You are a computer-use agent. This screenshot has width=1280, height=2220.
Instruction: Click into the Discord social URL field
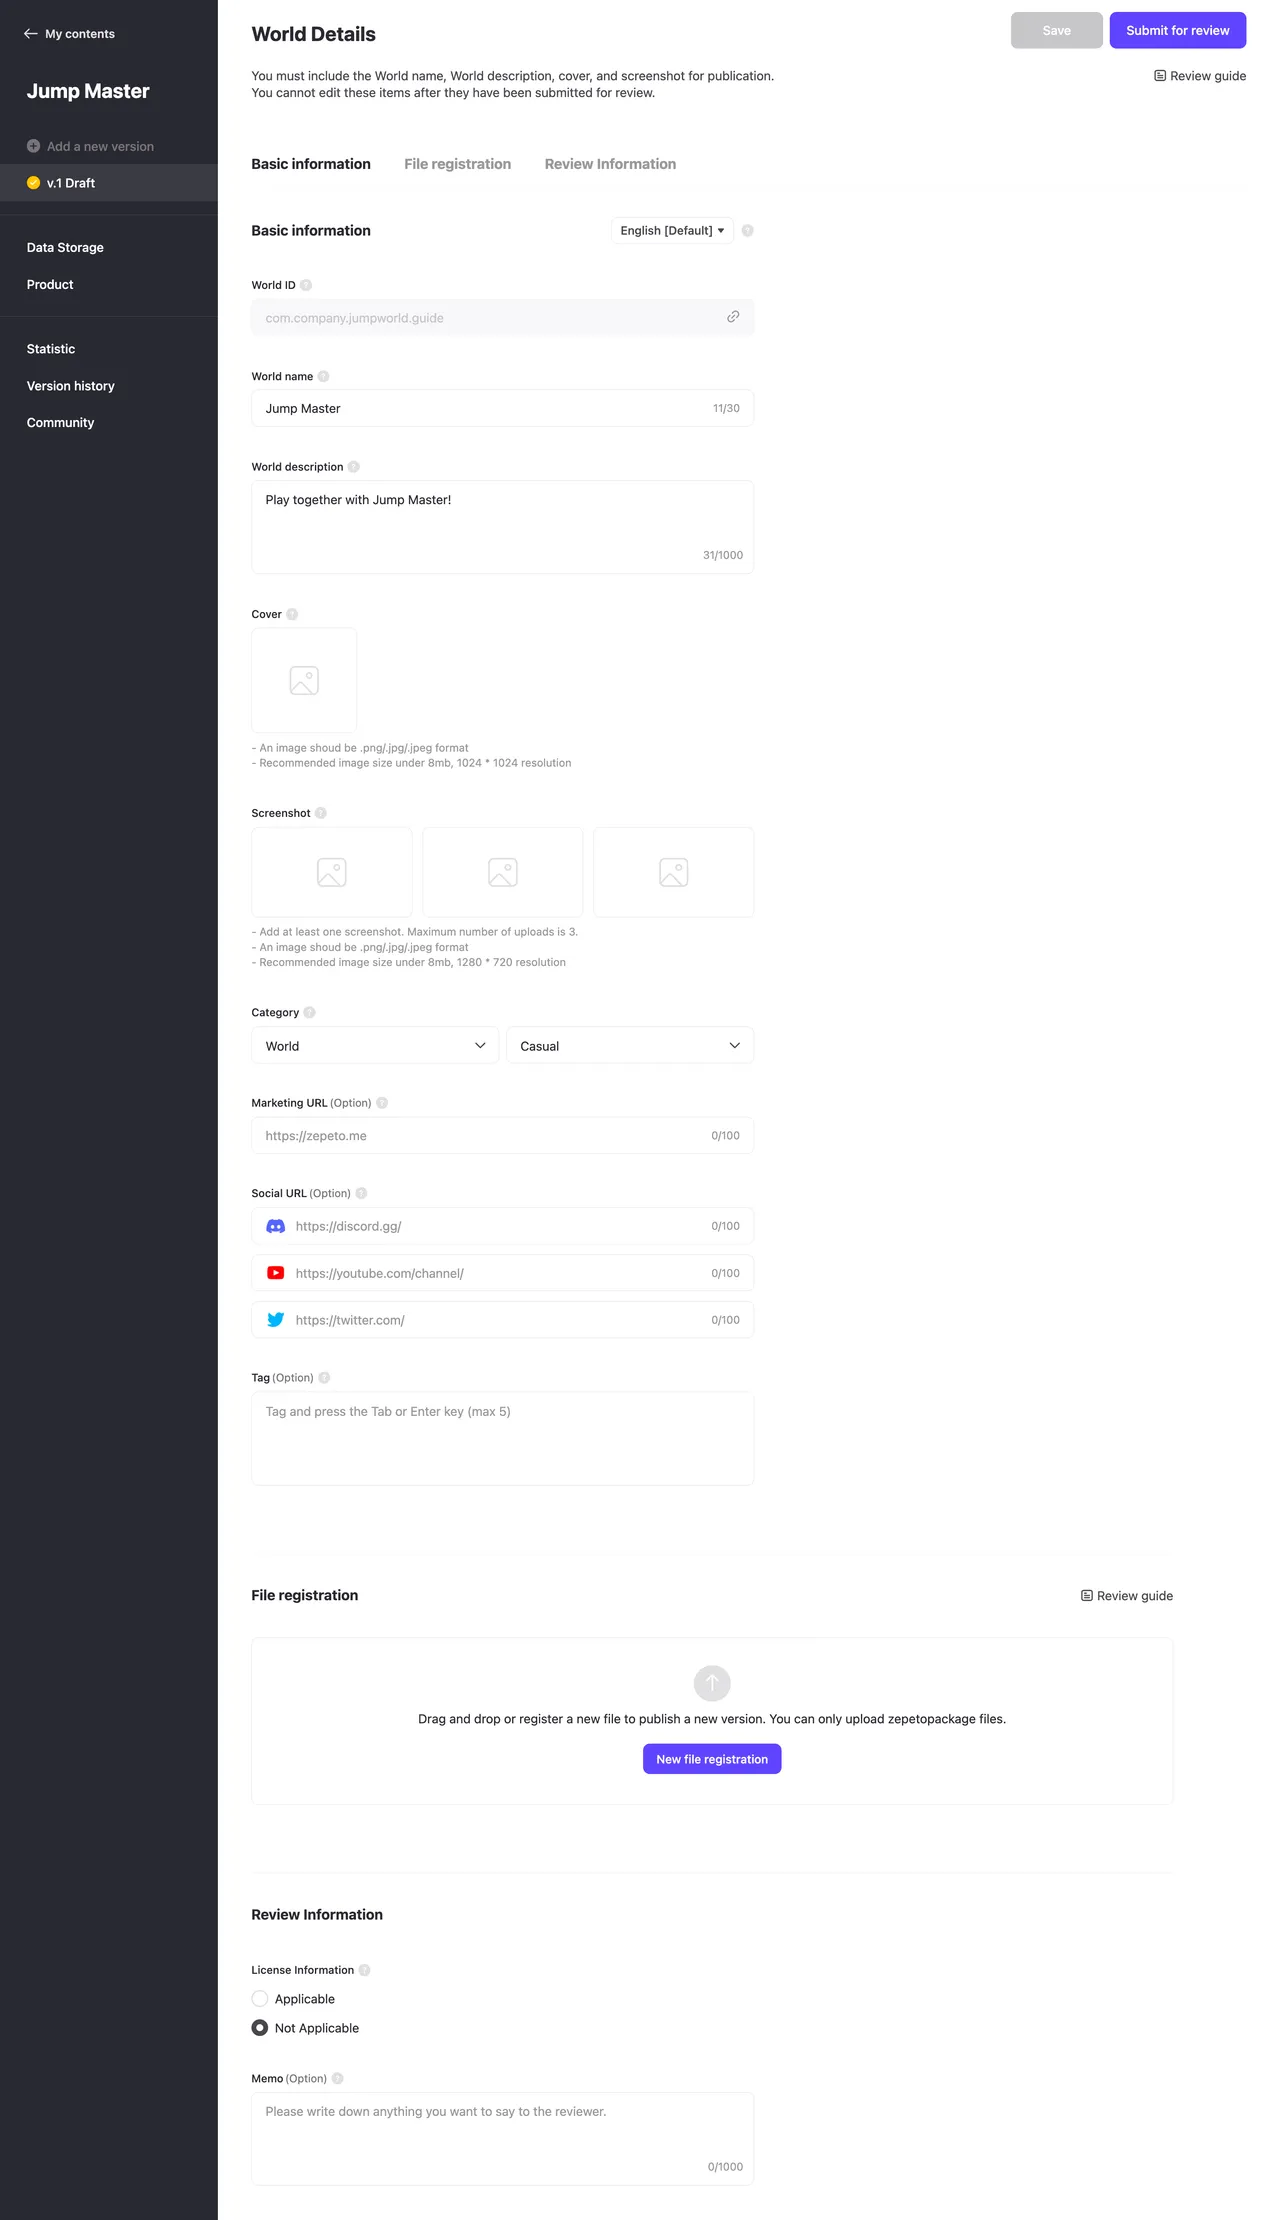[x=500, y=1226]
